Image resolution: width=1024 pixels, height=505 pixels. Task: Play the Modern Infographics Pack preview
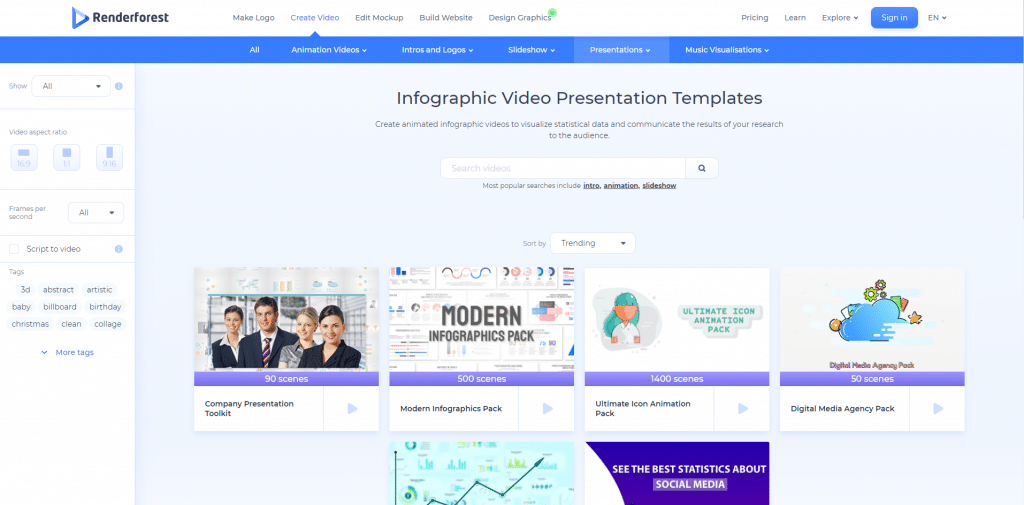coord(547,409)
